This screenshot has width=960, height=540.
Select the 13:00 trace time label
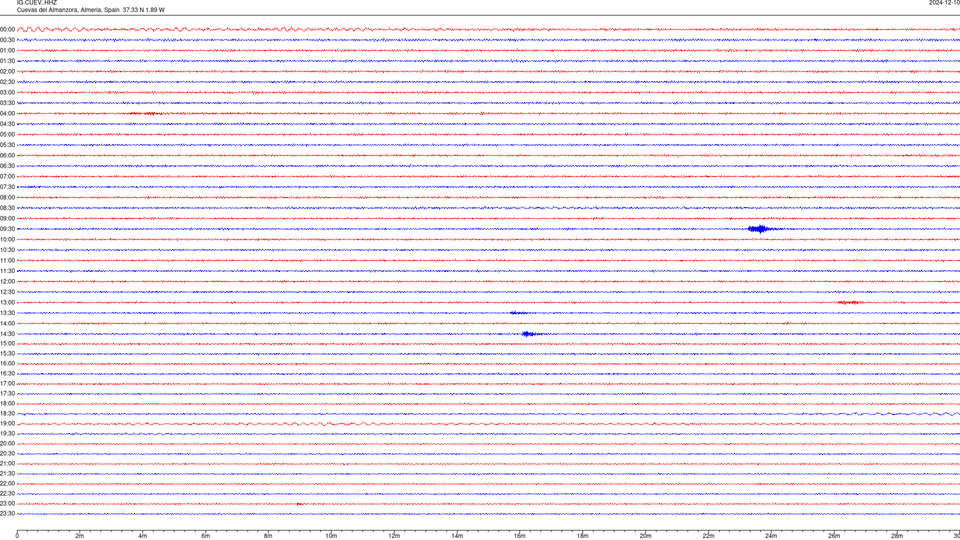coord(7,302)
